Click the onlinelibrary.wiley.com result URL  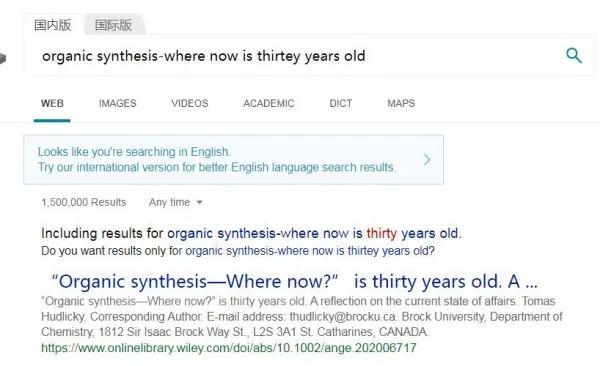point(228,348)
